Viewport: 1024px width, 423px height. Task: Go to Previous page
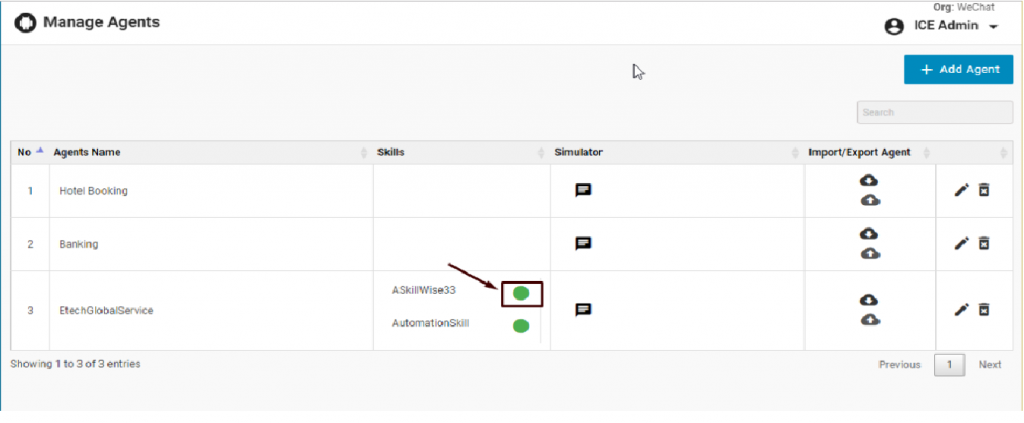click(x=899, y=365)
